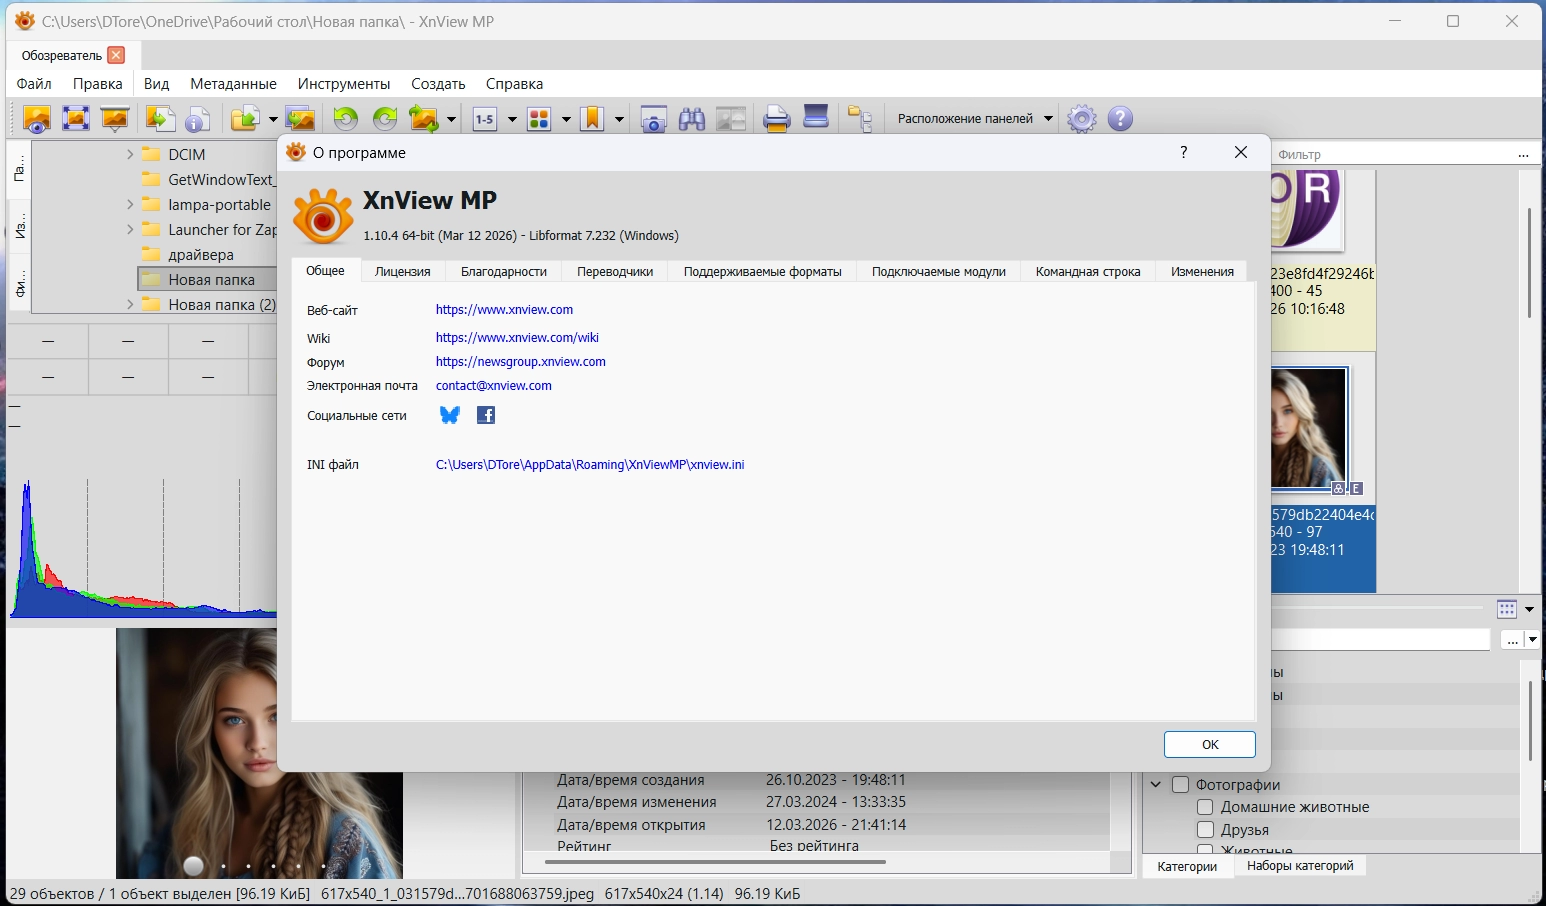Click the color label squares icon
This screenshot has width=1546, height=906.
(539, 119)
